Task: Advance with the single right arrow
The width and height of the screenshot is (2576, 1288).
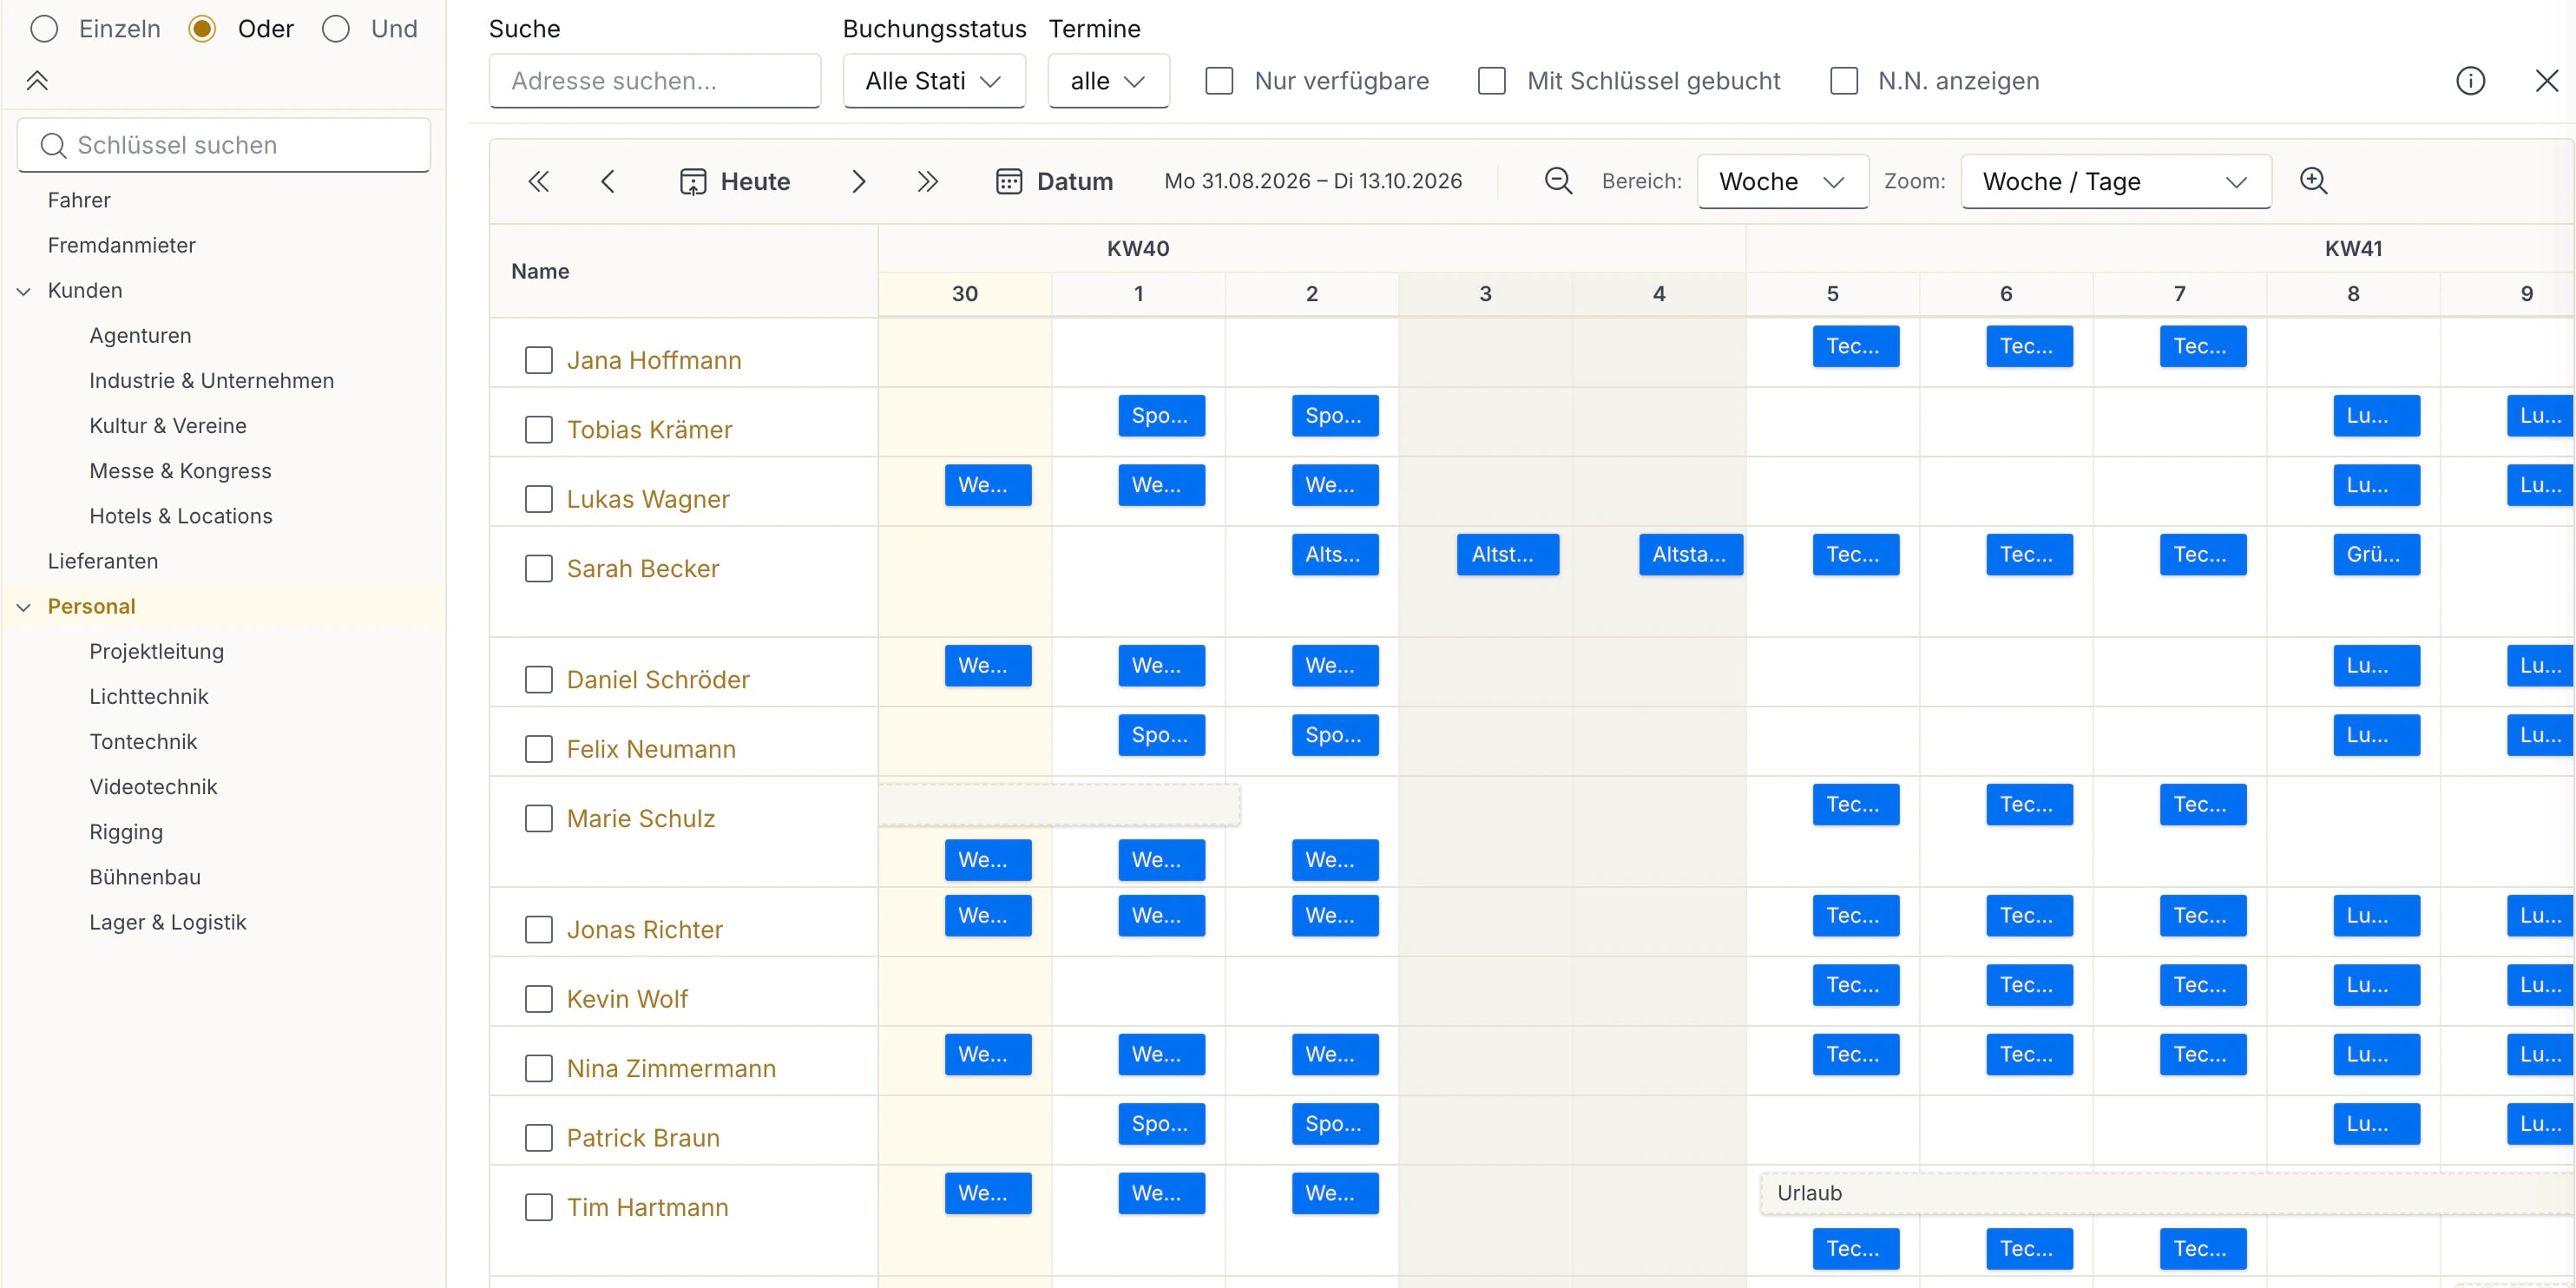Action: point(858,181)
